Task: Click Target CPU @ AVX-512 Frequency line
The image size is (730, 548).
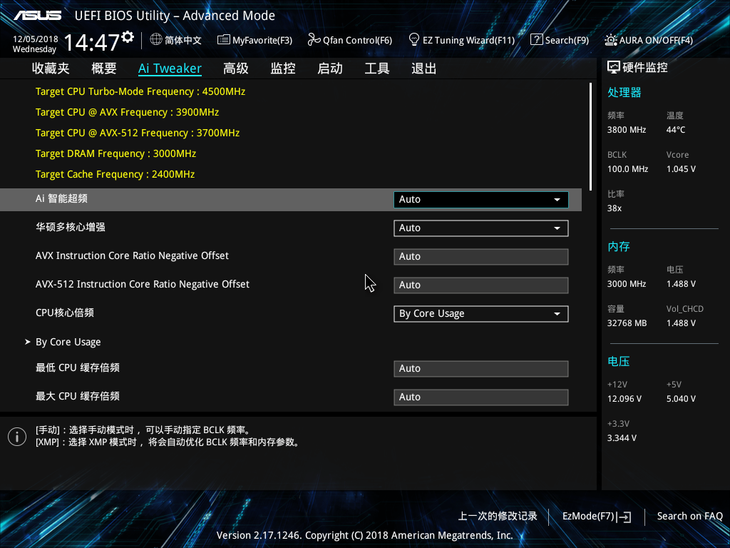Action: pos(137,133)
